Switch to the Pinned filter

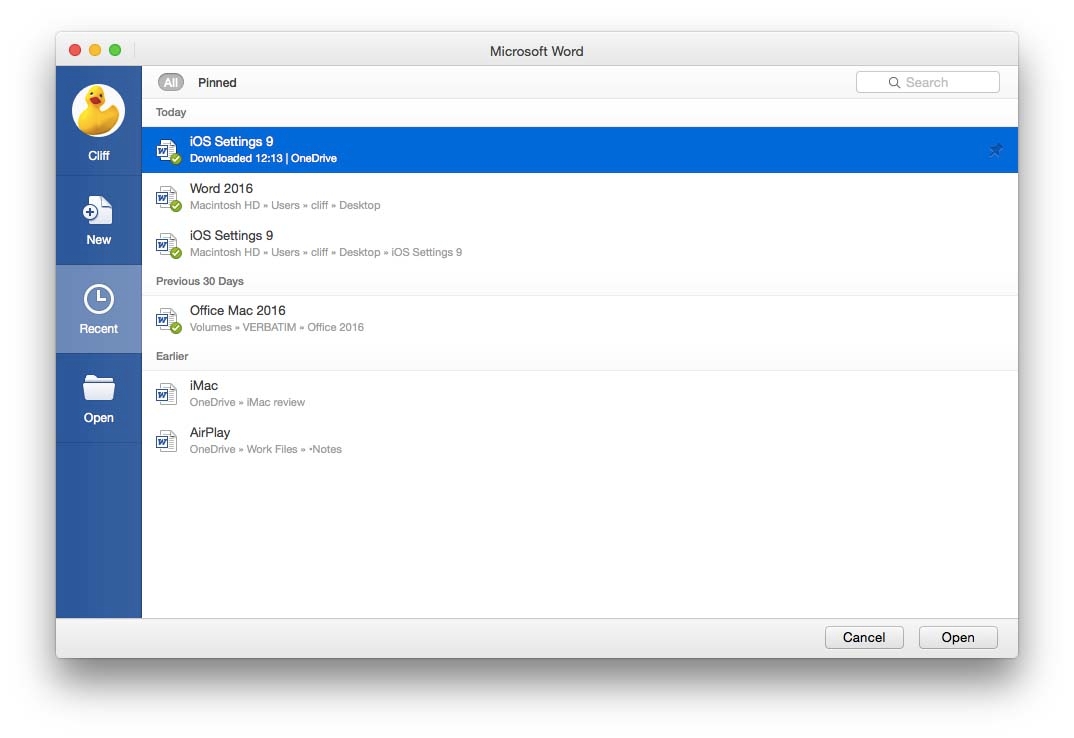coord(217,82)
